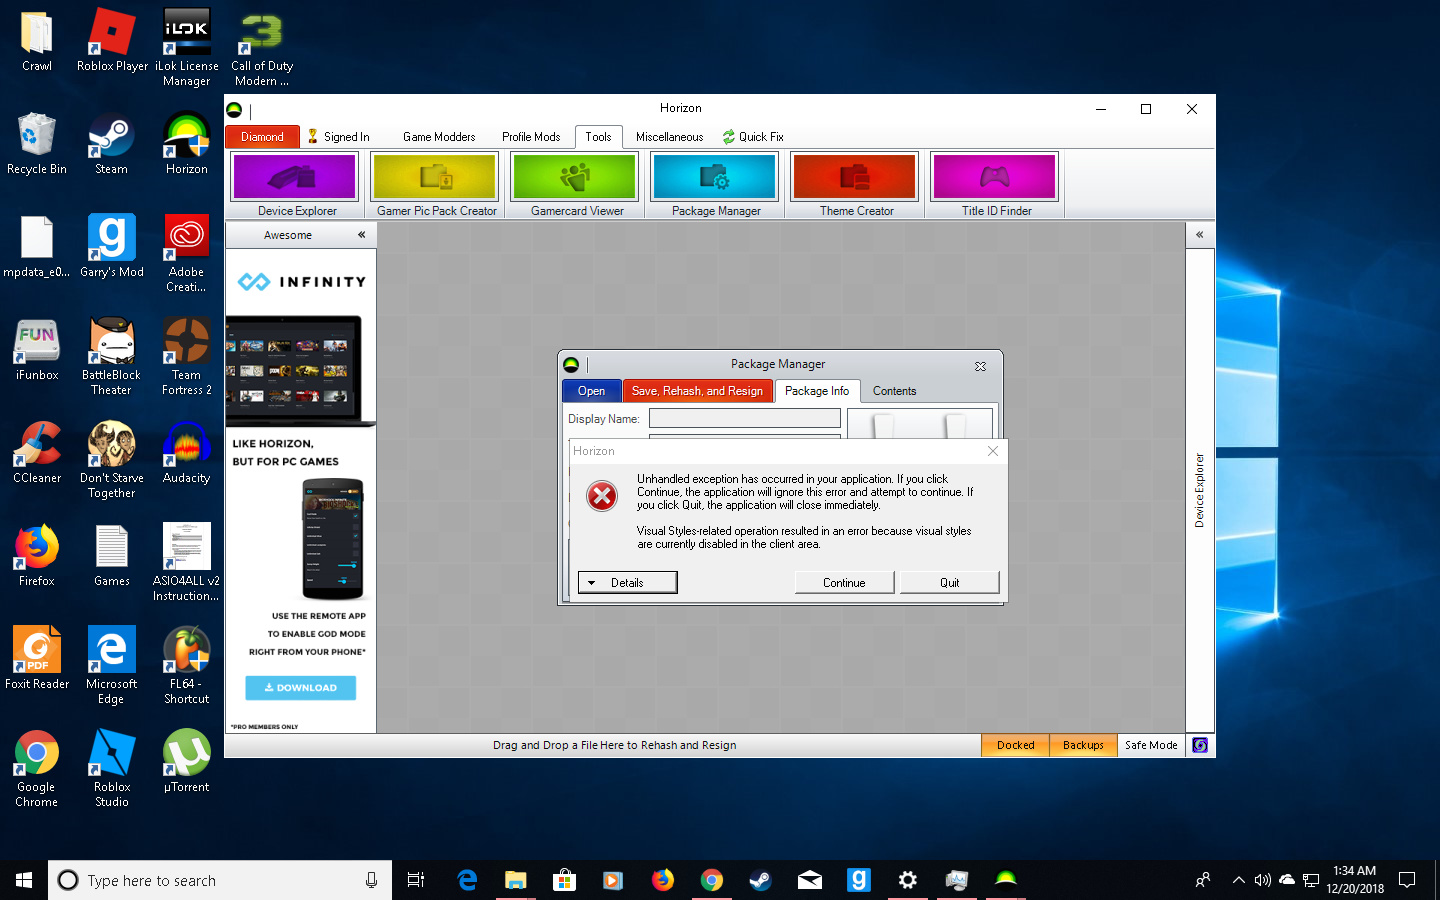Click Quit in the error dialog
1440x900 pixels.
click(949, 583)
